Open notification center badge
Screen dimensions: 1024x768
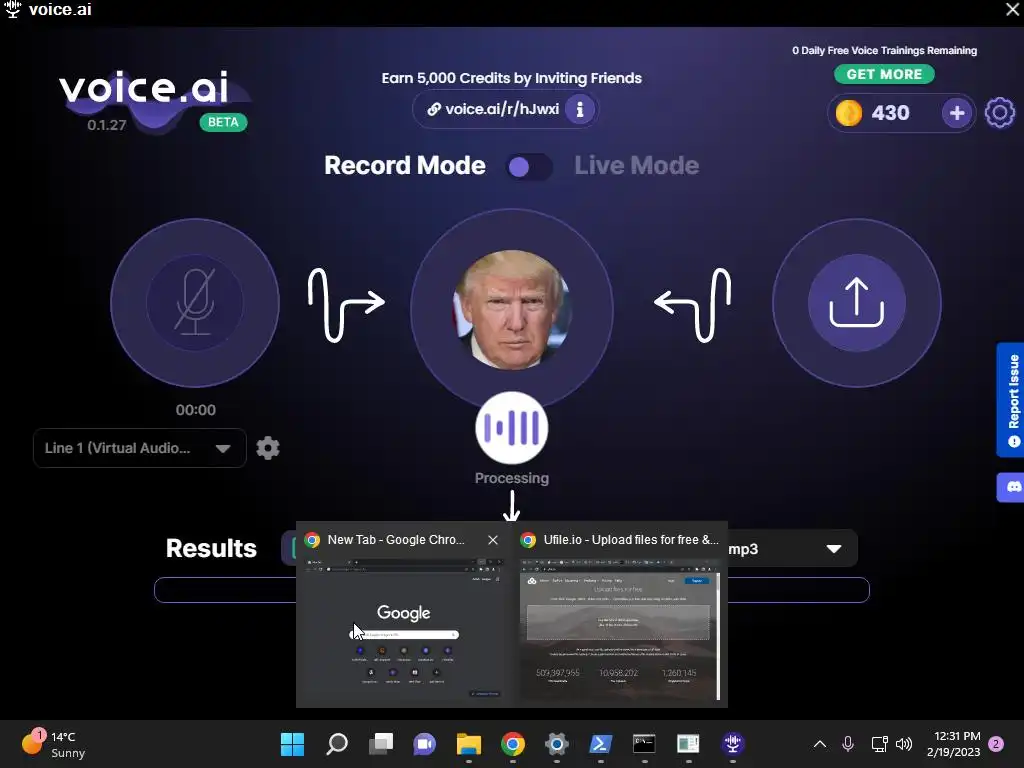[996, 744]
